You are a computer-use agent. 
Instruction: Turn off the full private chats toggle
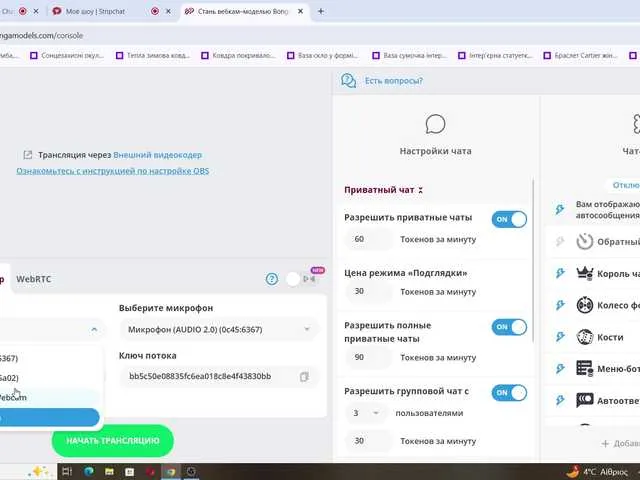[x=509, y=327]
